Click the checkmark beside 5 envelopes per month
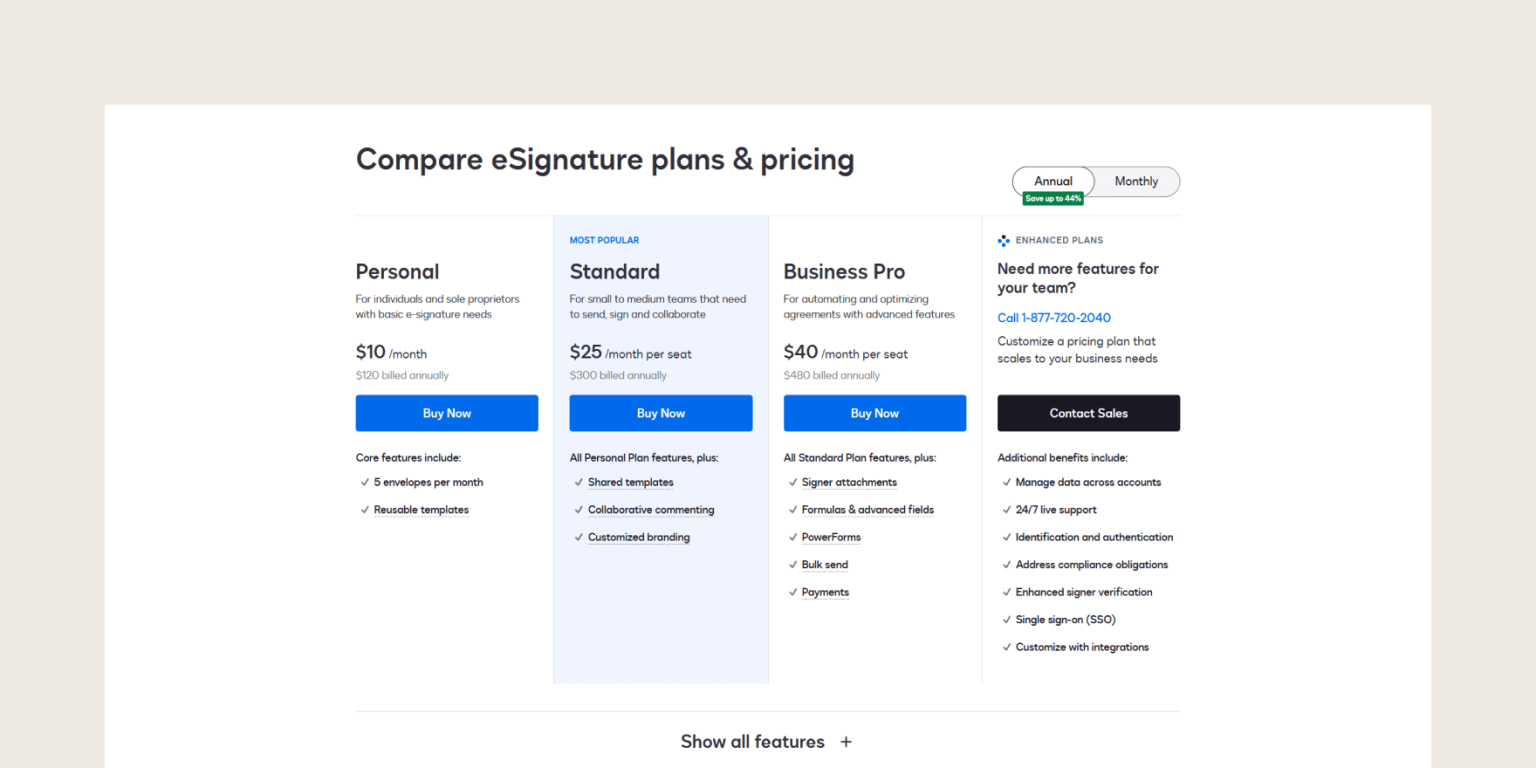1536x768 pixels. [x=364, y=482]
